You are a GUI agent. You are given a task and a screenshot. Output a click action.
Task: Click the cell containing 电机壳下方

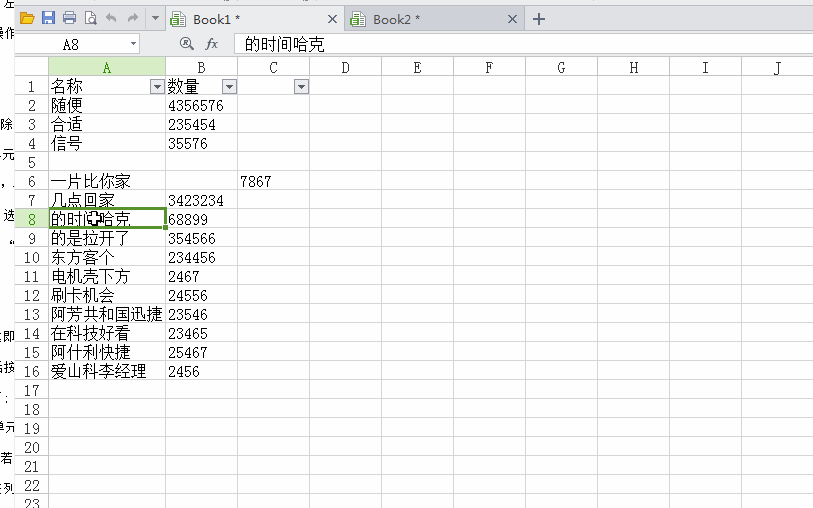107,276
